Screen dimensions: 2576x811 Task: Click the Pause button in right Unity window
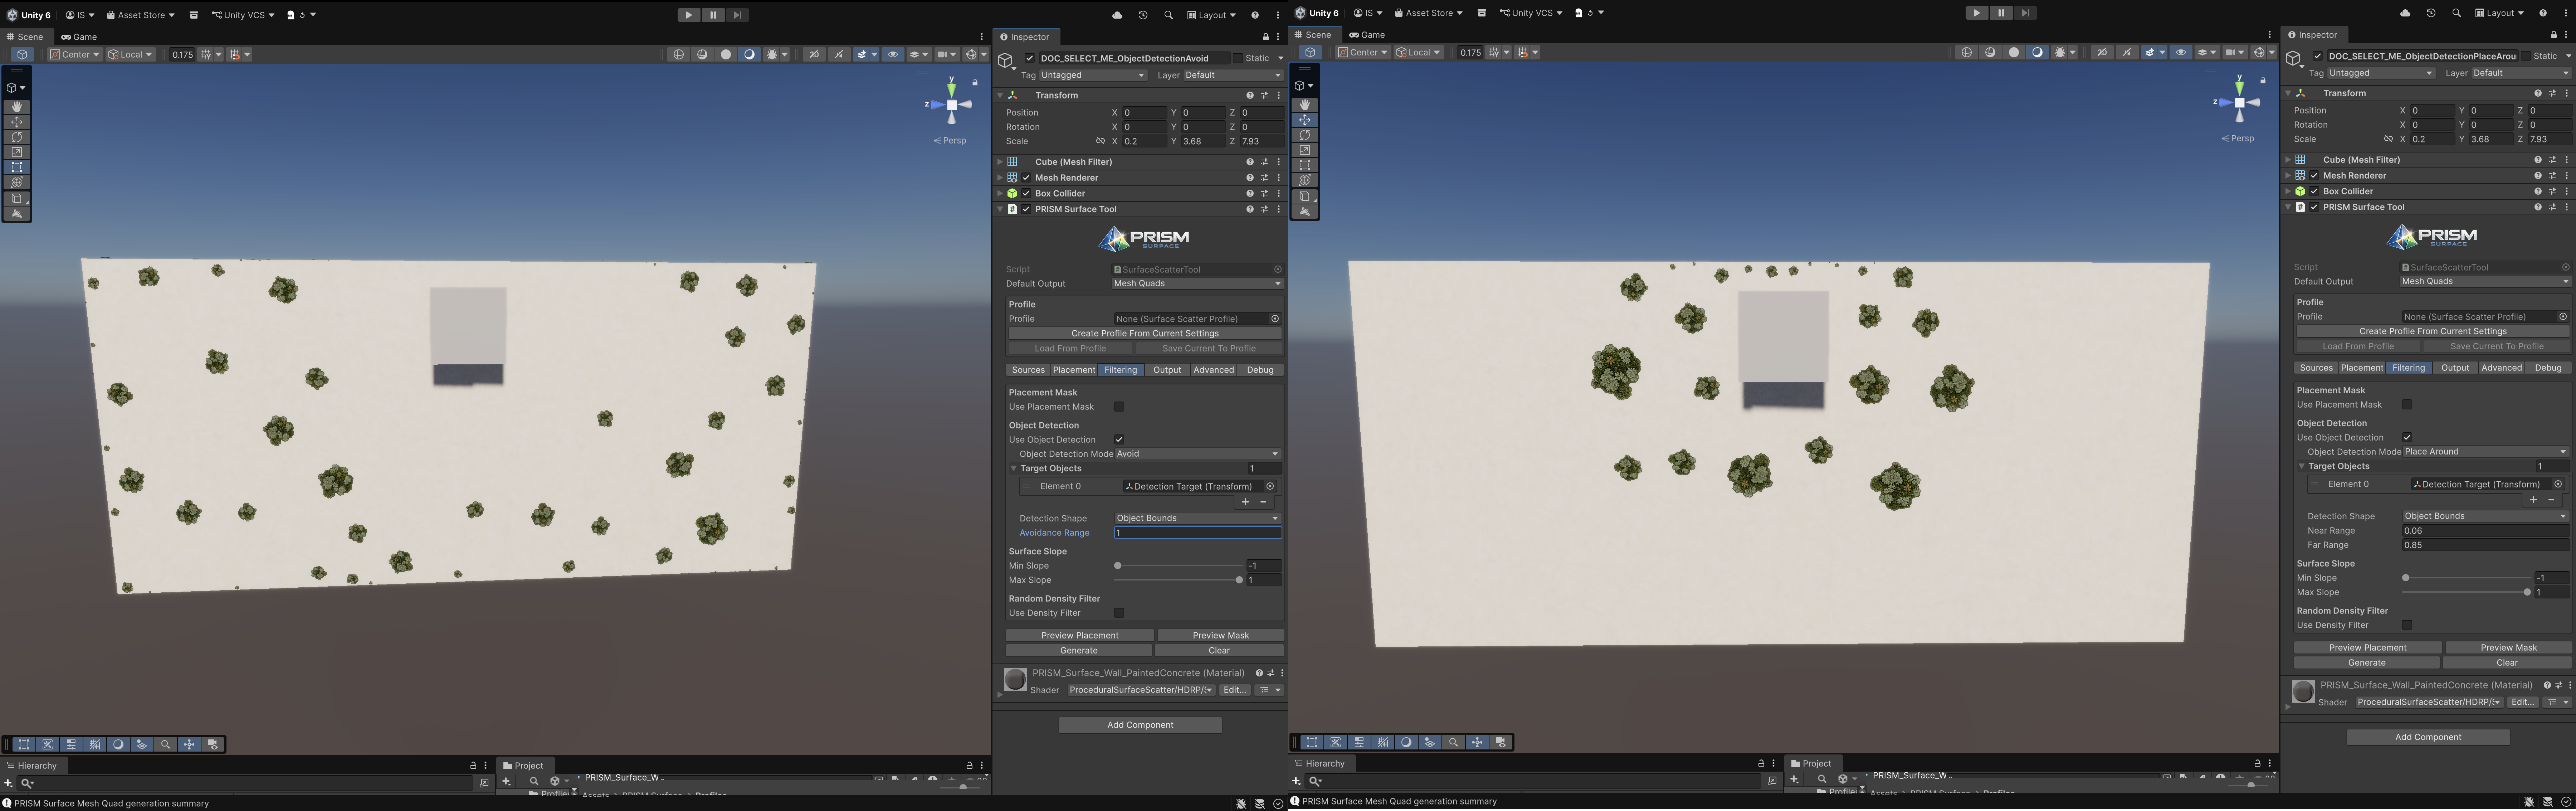coord(2001,13)
